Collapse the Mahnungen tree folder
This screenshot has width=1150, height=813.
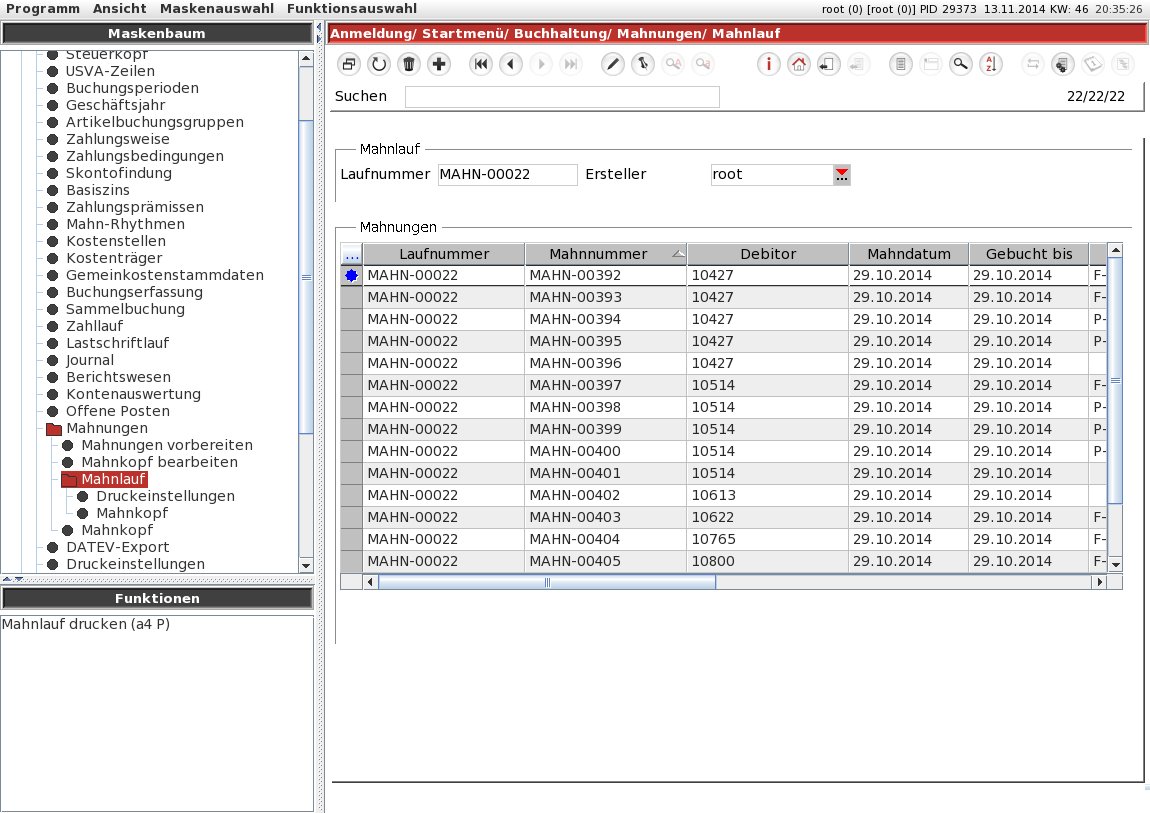point(54,429)
